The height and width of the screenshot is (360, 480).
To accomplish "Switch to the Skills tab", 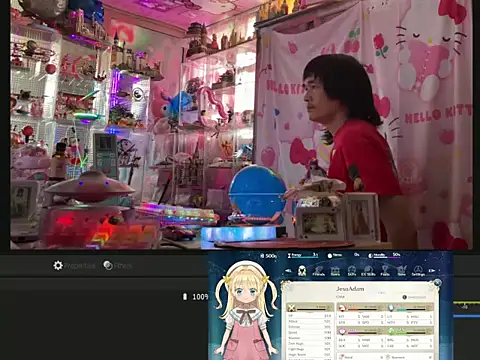I will pyautogui.click(x=352, y=271).
